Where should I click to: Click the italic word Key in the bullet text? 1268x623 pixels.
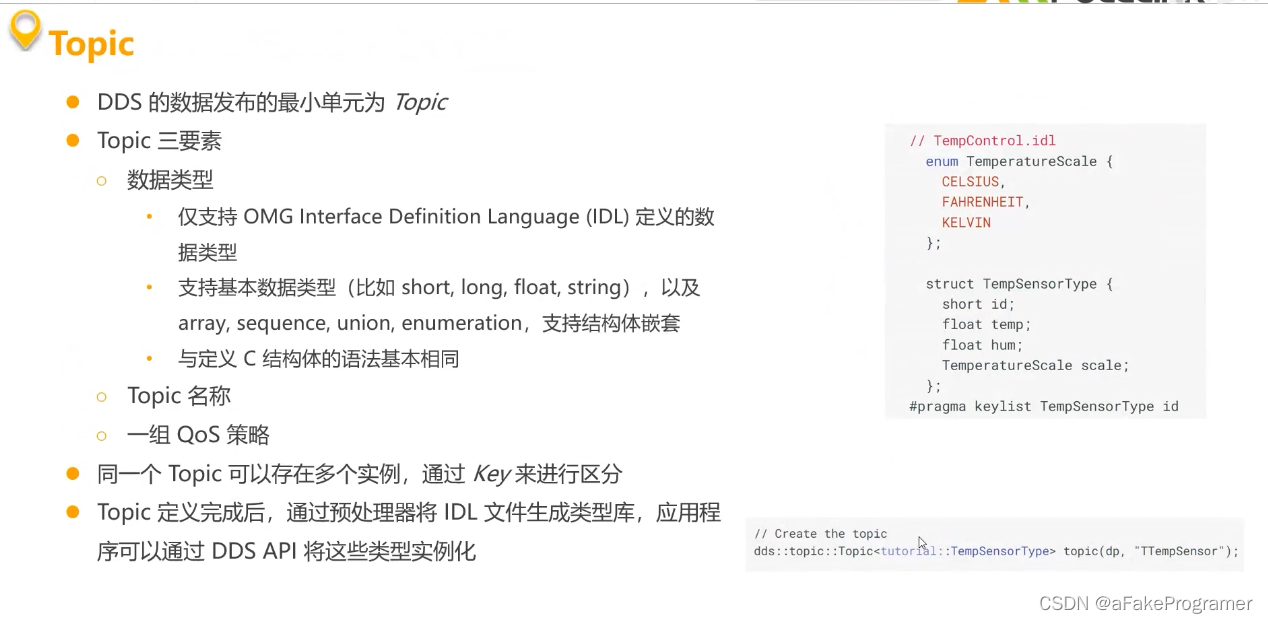click(491, 473)
